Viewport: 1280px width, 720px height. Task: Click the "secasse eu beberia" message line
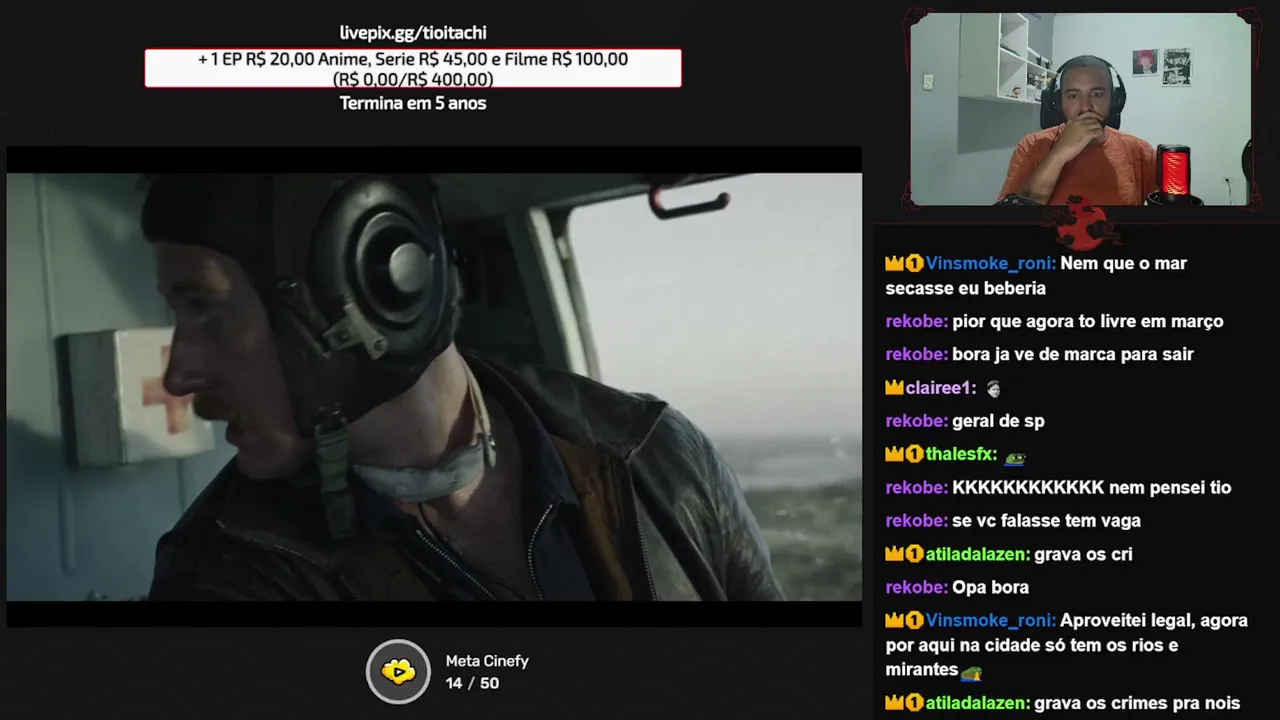click(965, 288)
